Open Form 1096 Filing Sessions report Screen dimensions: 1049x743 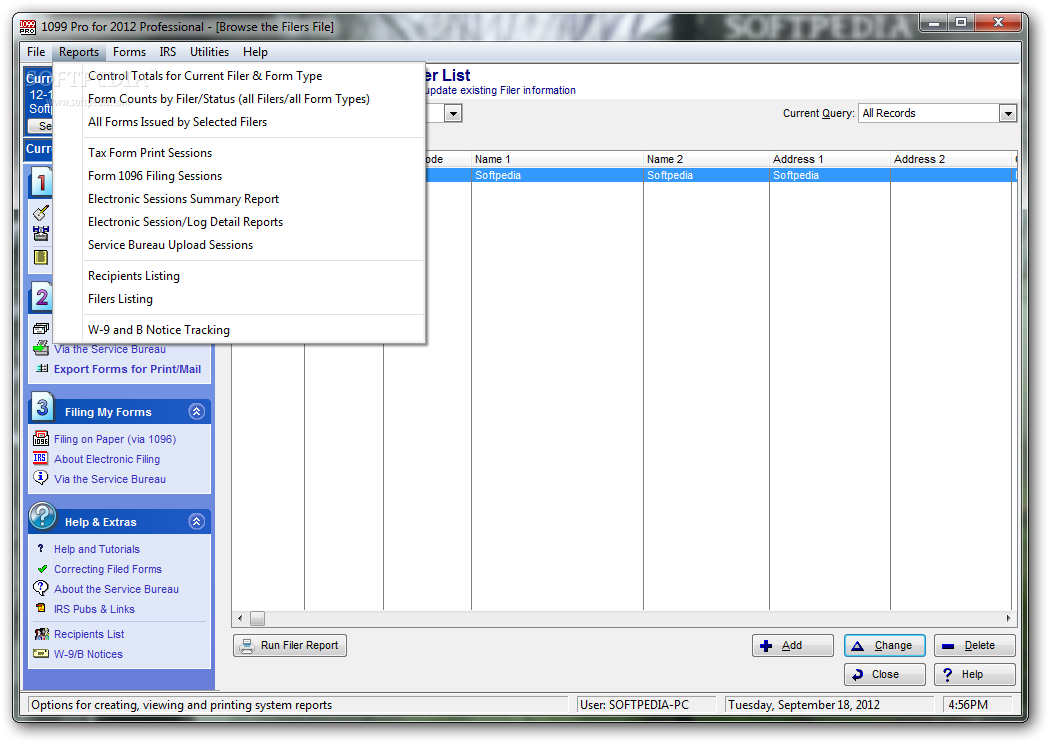[x=239, y=175]
